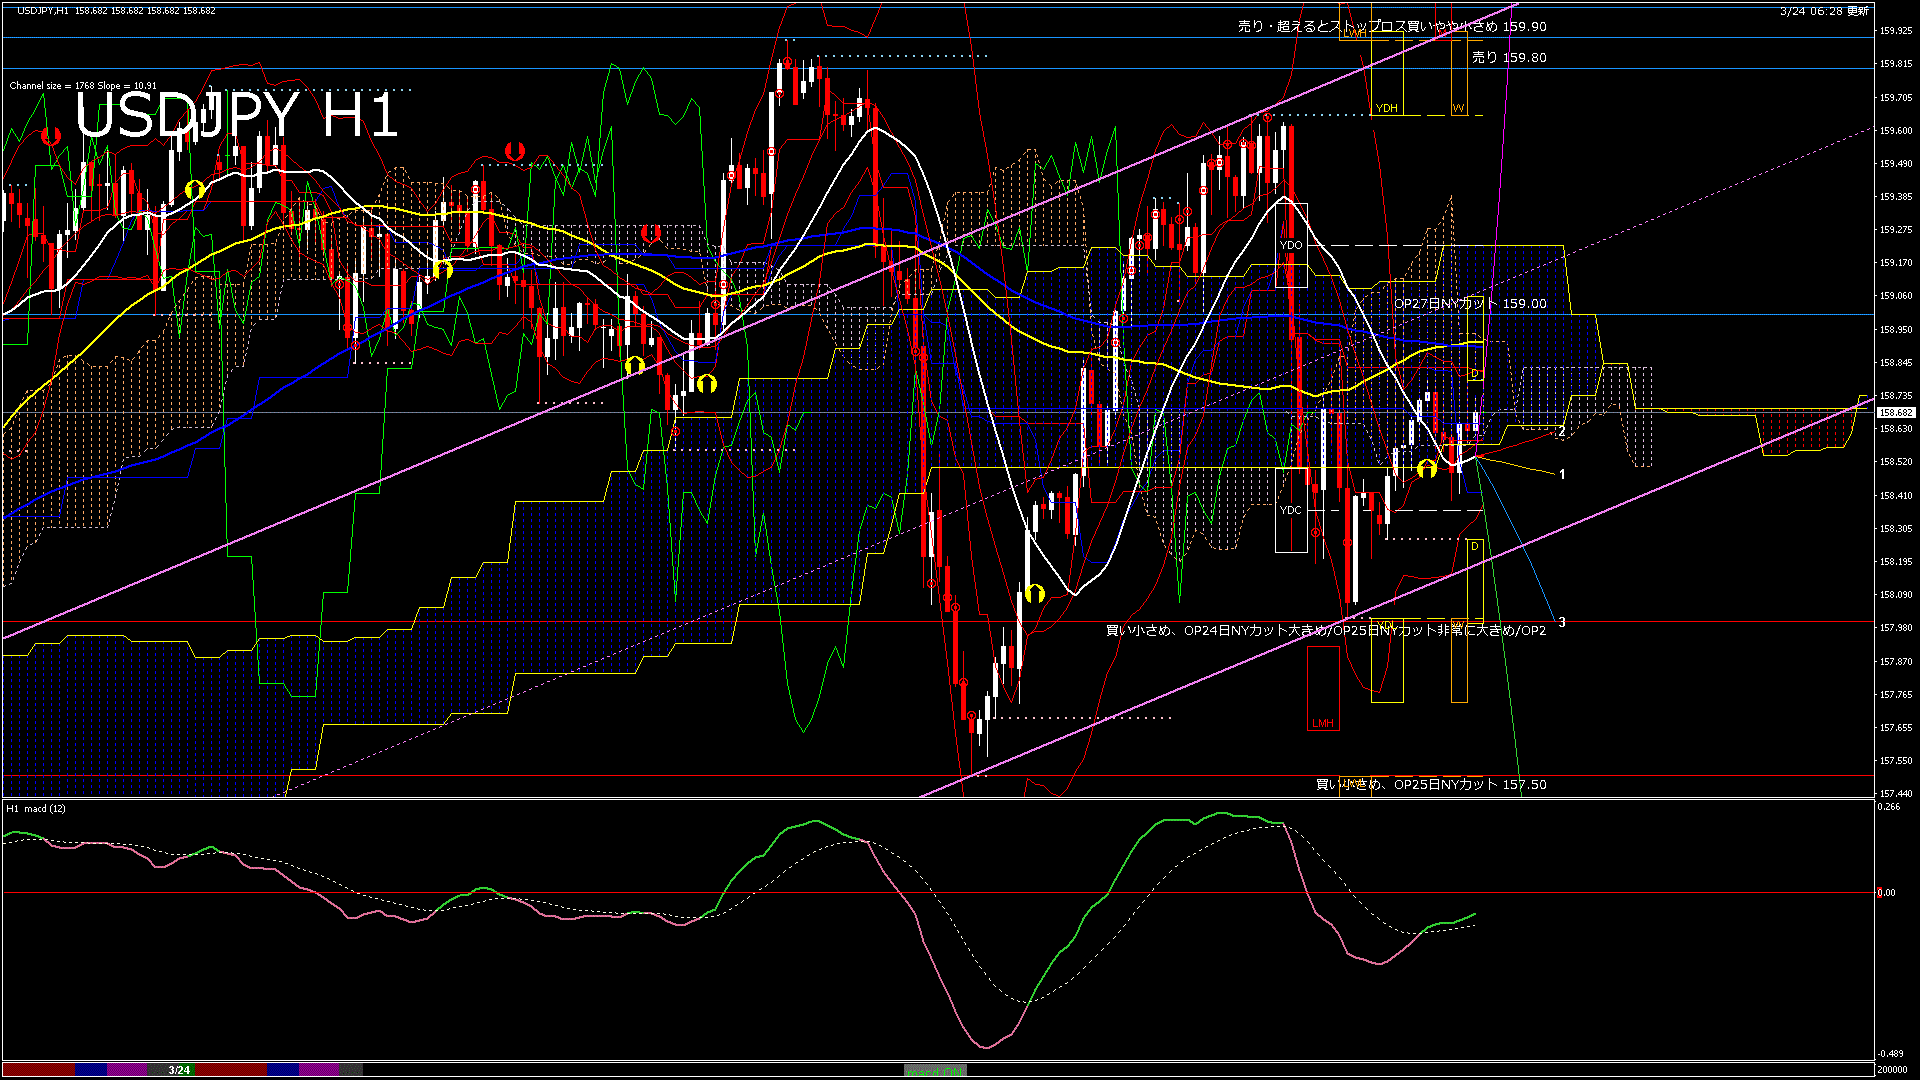Click the projection line label 3
Image resolution: width=1920 pixels, height=1080 pixels.
[x=1562, y=622]
